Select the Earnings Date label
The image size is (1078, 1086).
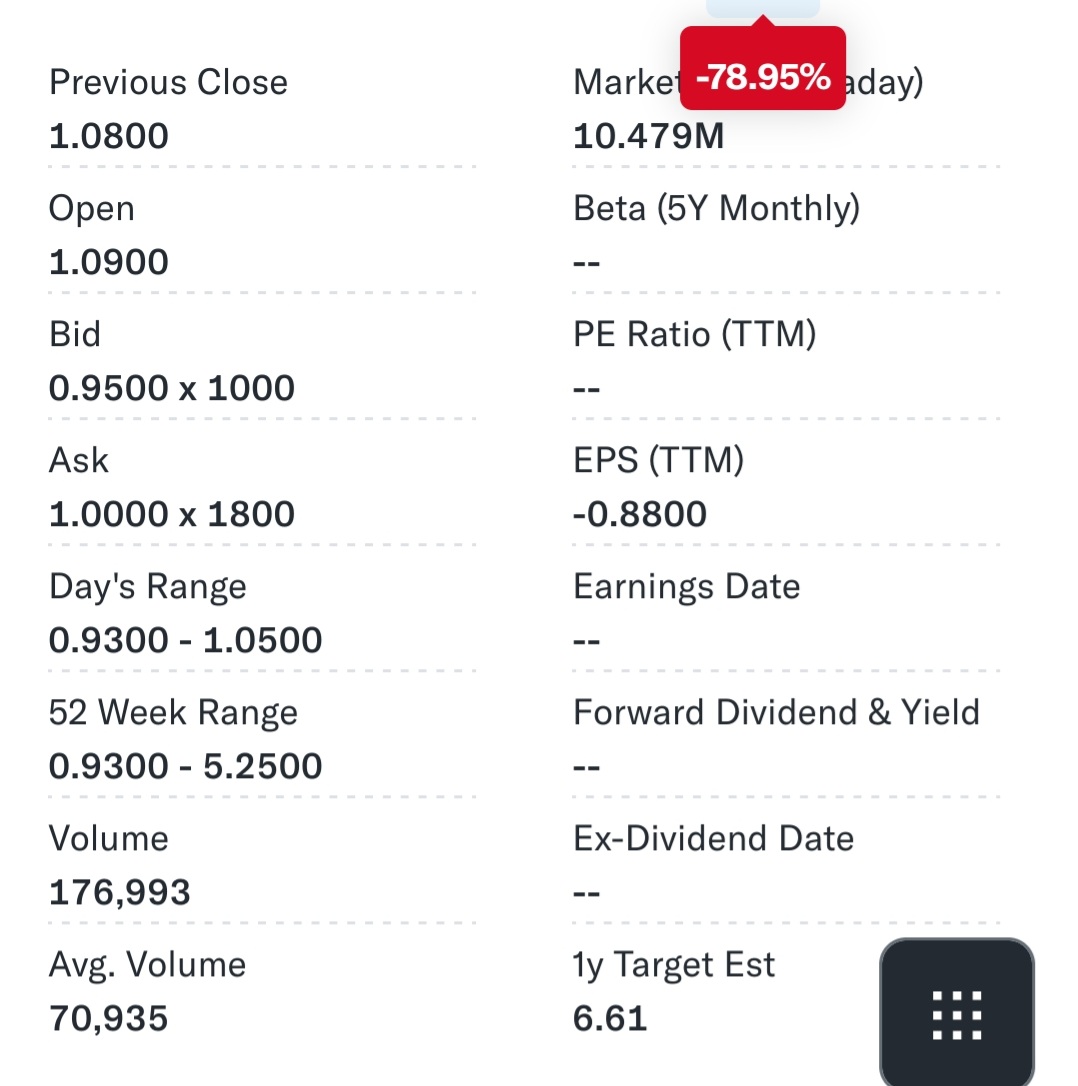[687, 586]
